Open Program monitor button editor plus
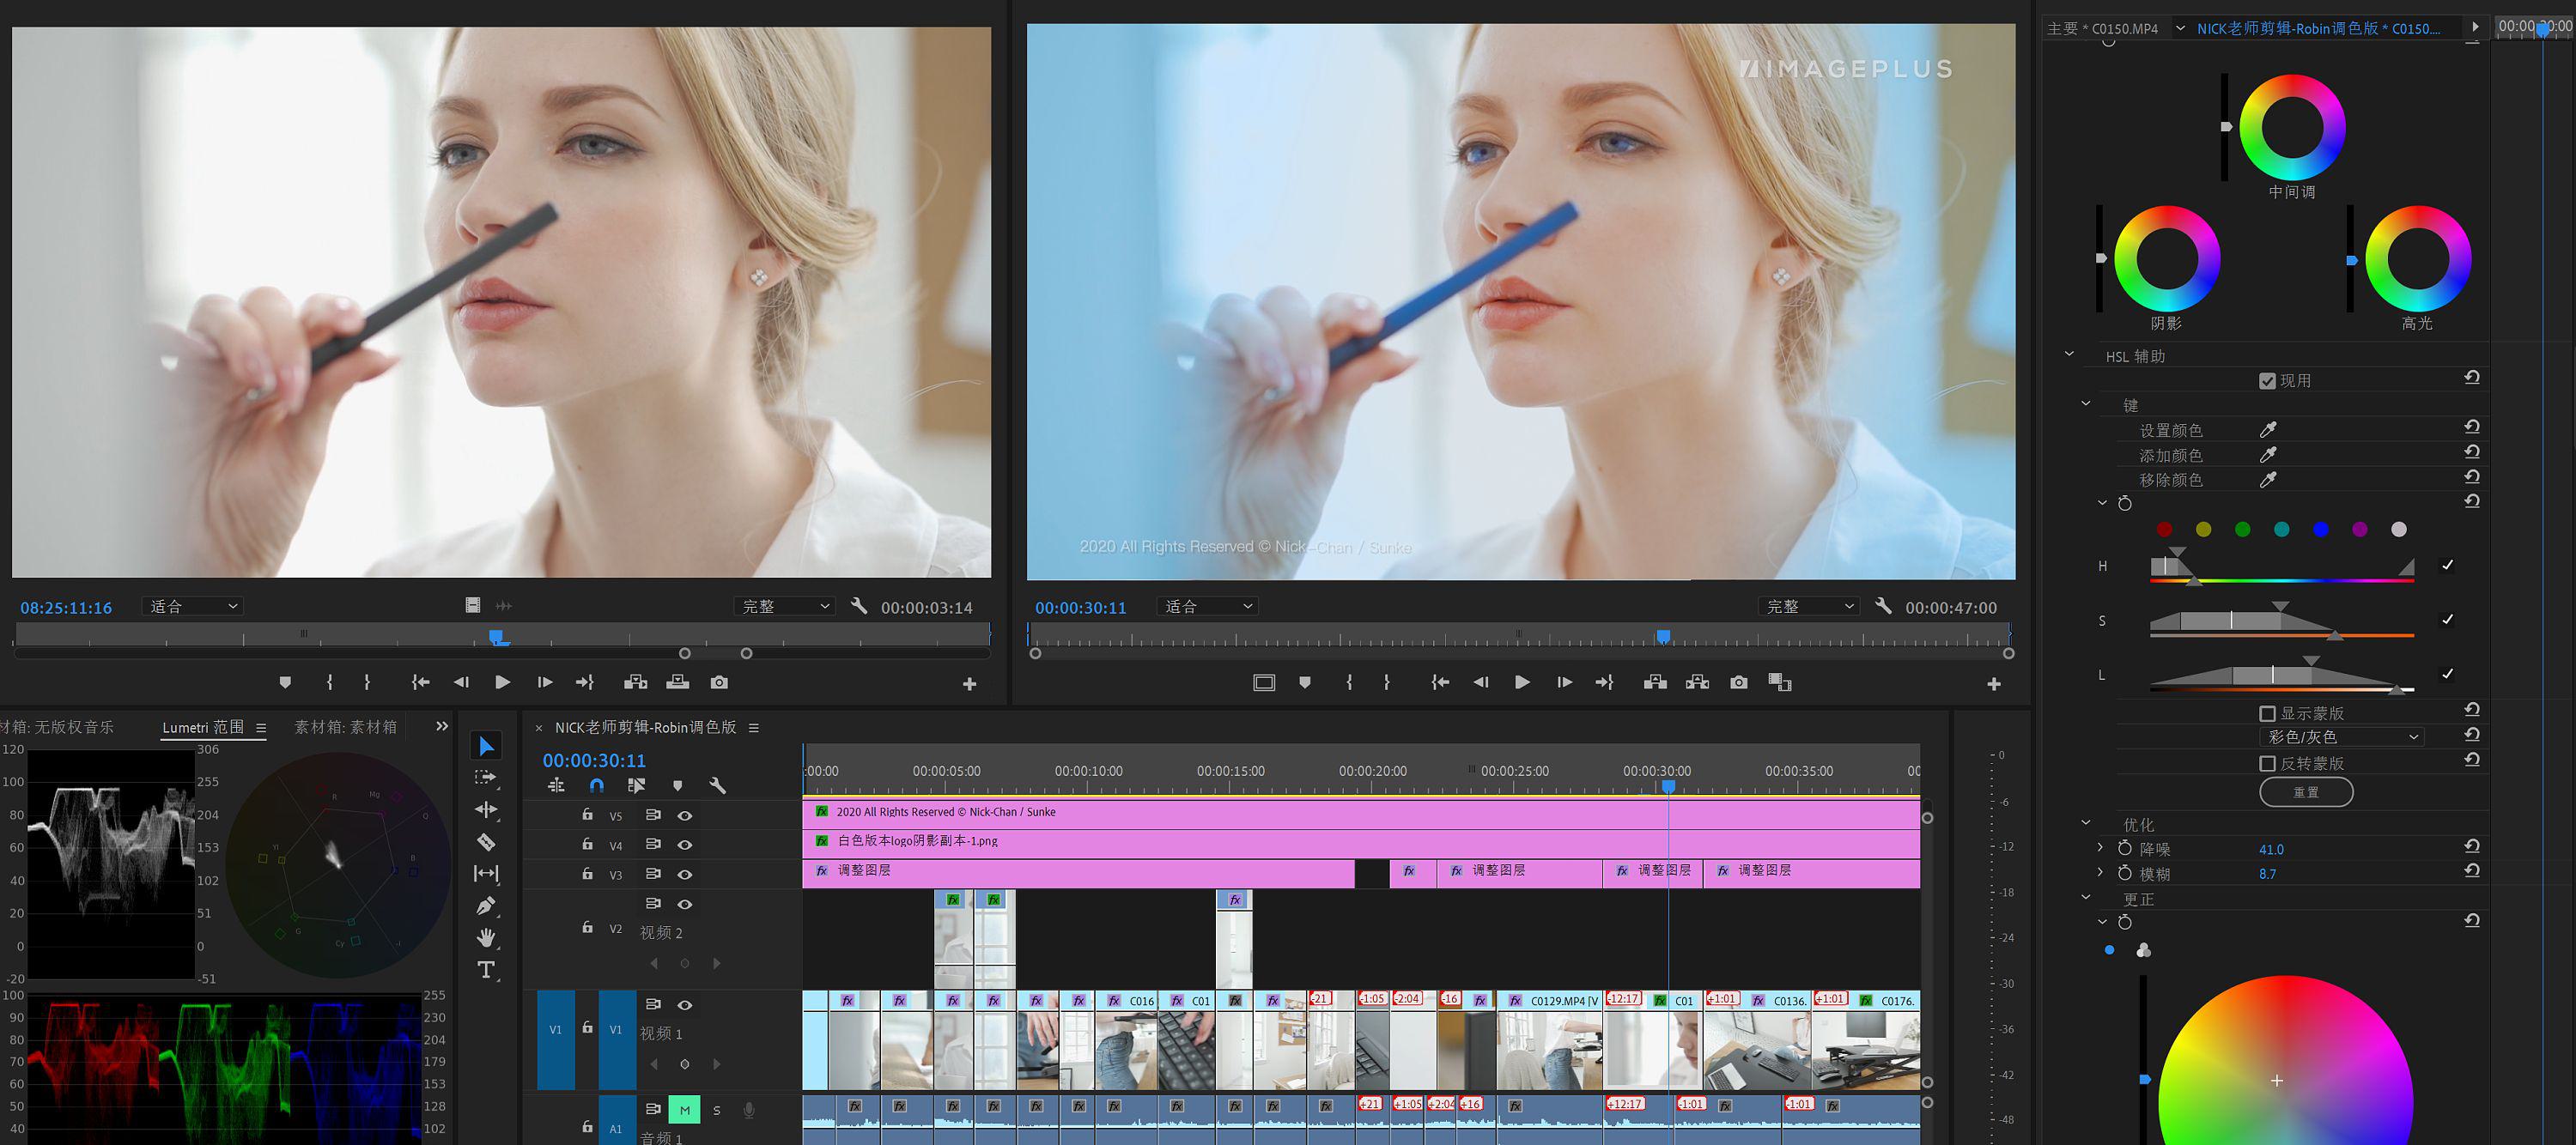This screenshot has height=1145, width=2576. tap(1994, 684)
